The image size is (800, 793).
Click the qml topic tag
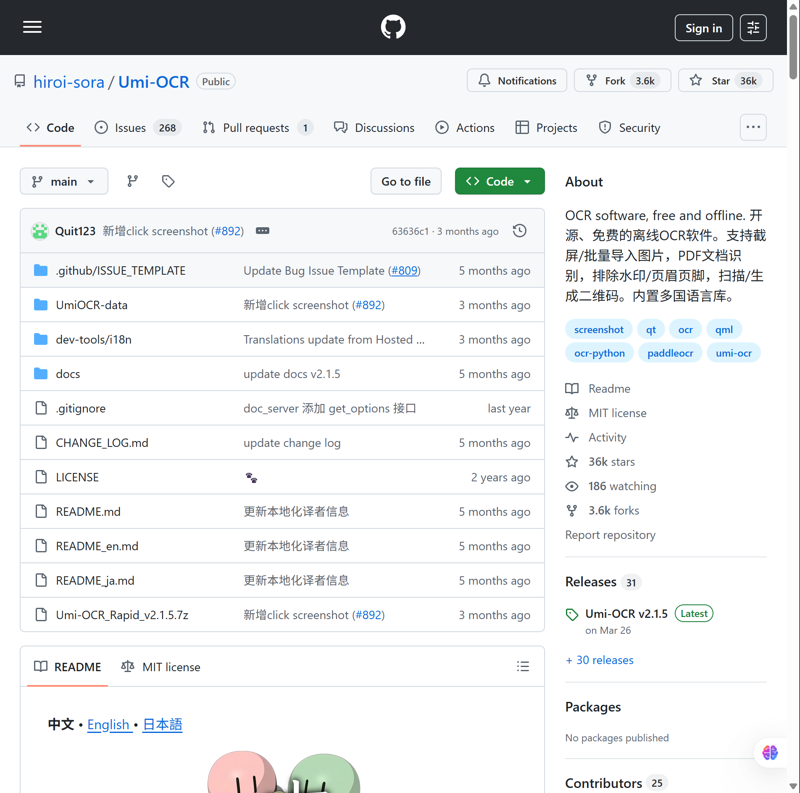click(x=723, y=330)
